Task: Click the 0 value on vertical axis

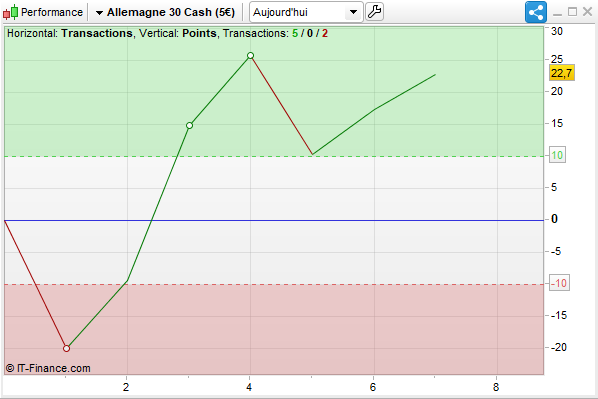Action: [555, 219]
